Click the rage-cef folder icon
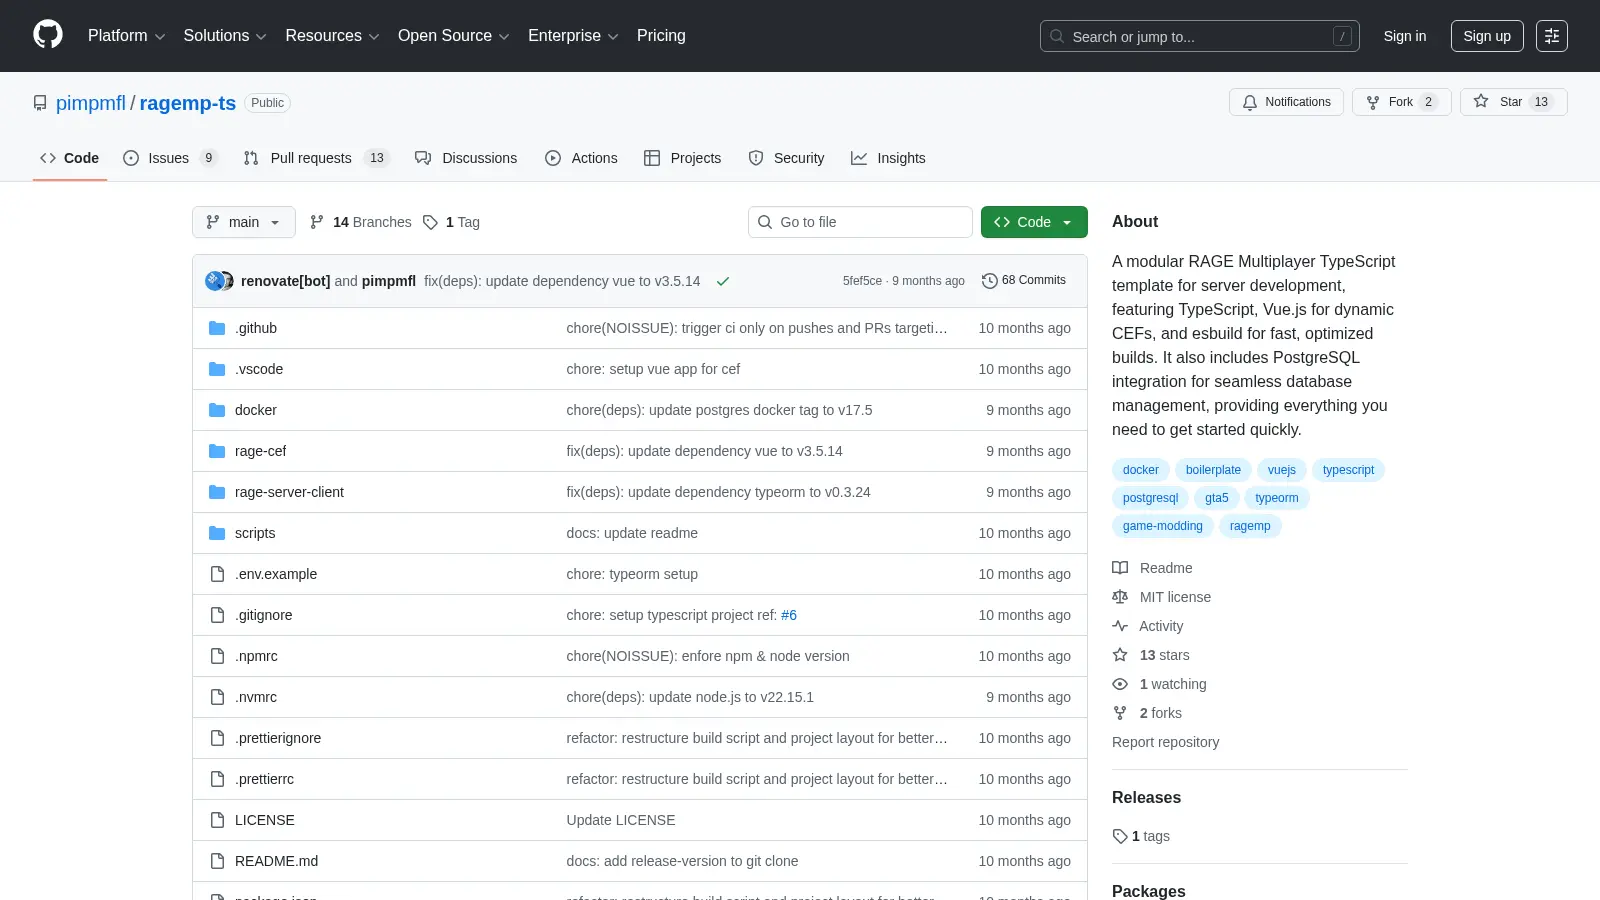This screenshot has width=1600, height=900. 217,451
